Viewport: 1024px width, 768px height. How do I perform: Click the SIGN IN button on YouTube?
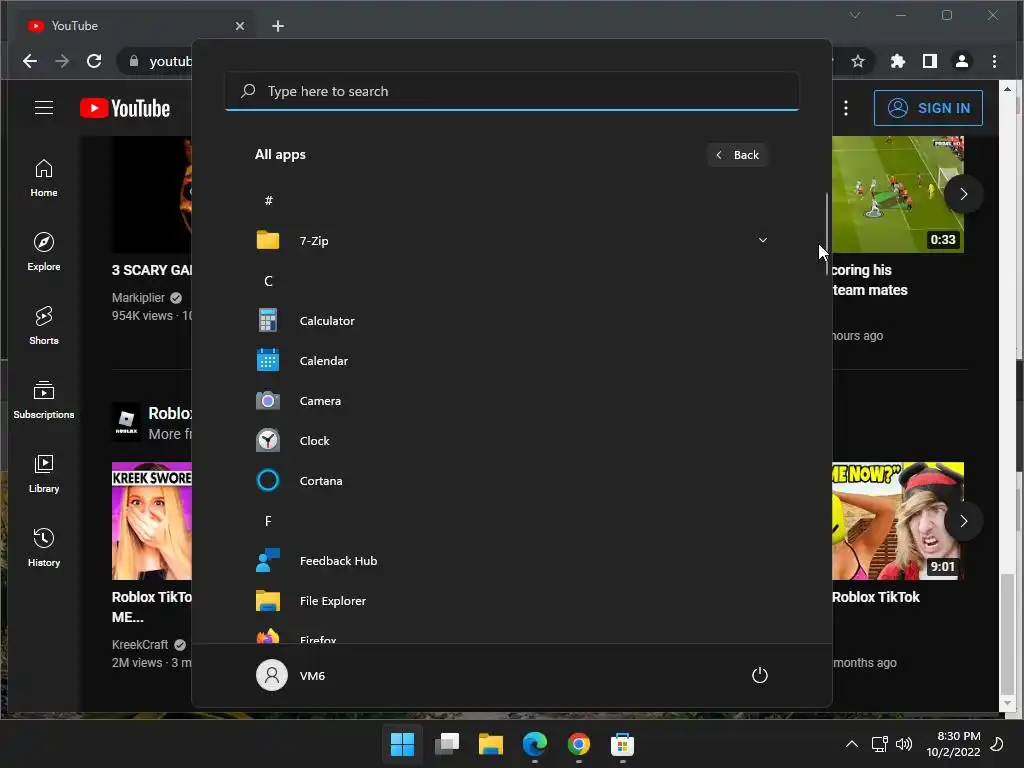pos(928,108)
